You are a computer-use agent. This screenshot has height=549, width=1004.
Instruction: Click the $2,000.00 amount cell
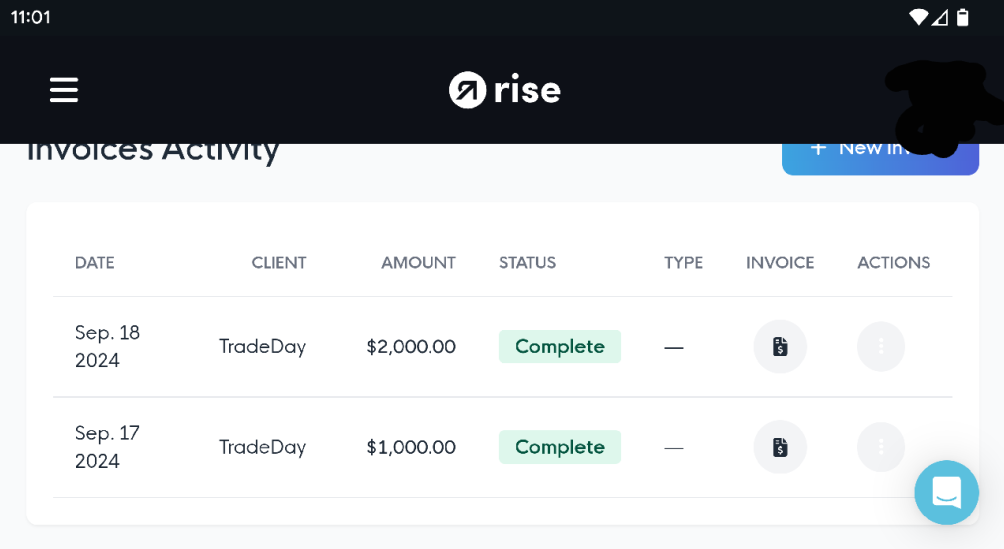pos(411,347)
